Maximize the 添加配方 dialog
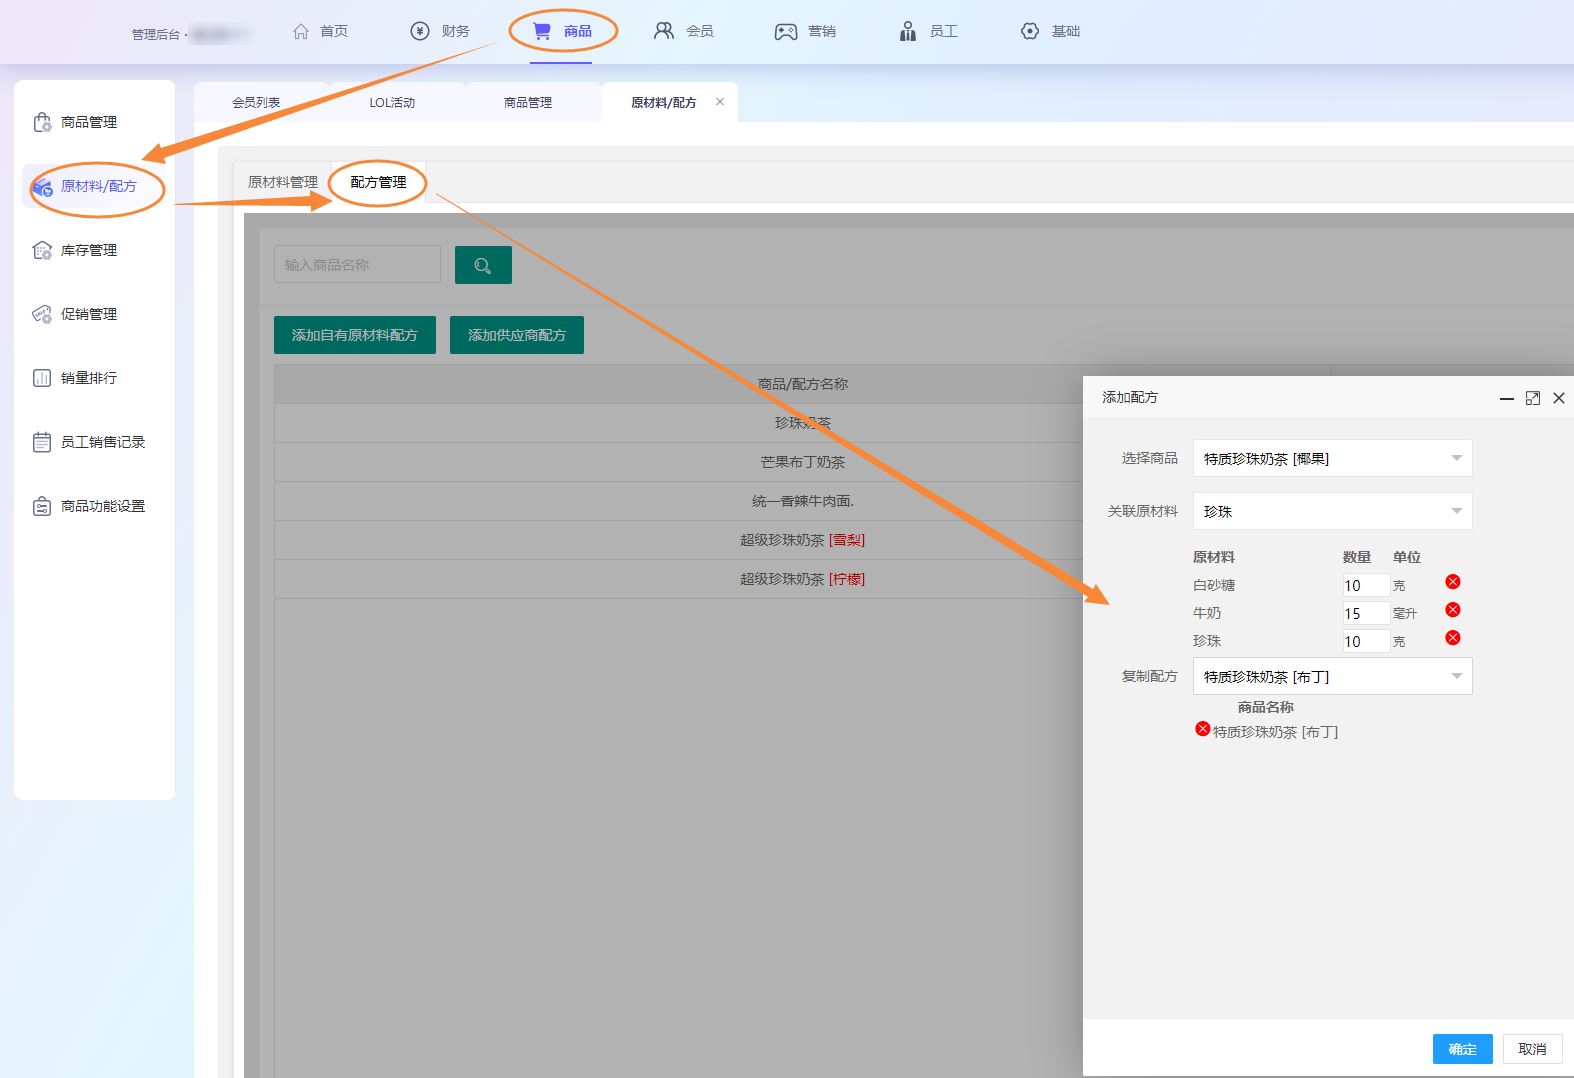The image size is (1574, 1078). coord(1532,398)
